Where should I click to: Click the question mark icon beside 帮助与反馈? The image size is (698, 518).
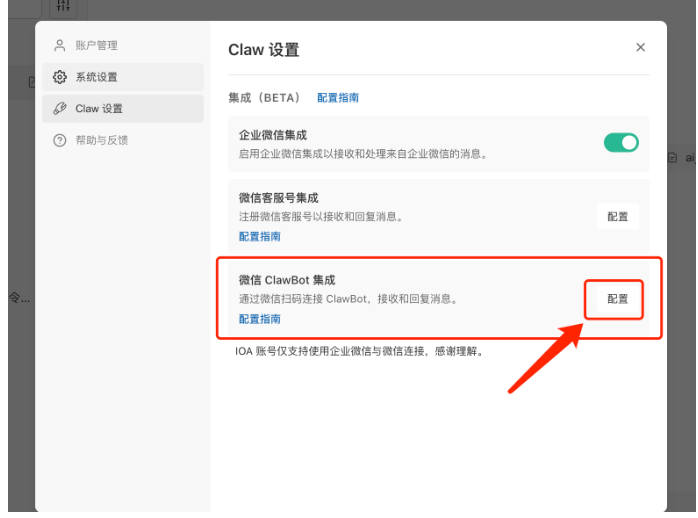tap(60, 140)
